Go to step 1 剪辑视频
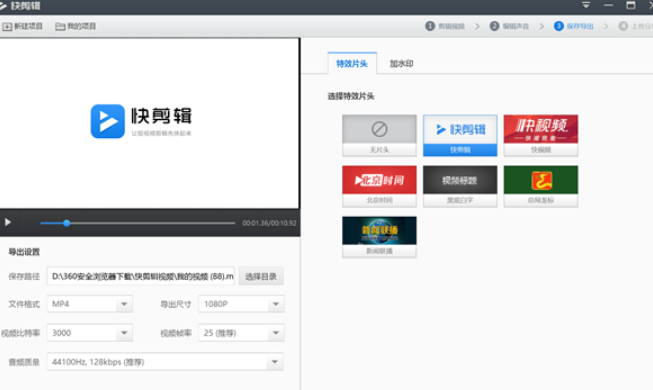Screen dimensions: 653x390 click(445, 26)
